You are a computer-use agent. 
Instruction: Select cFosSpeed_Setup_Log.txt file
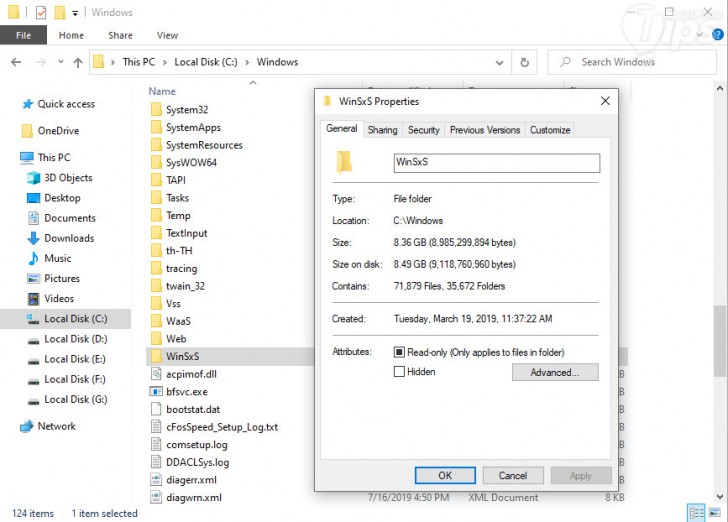click(x=214, y=427)
